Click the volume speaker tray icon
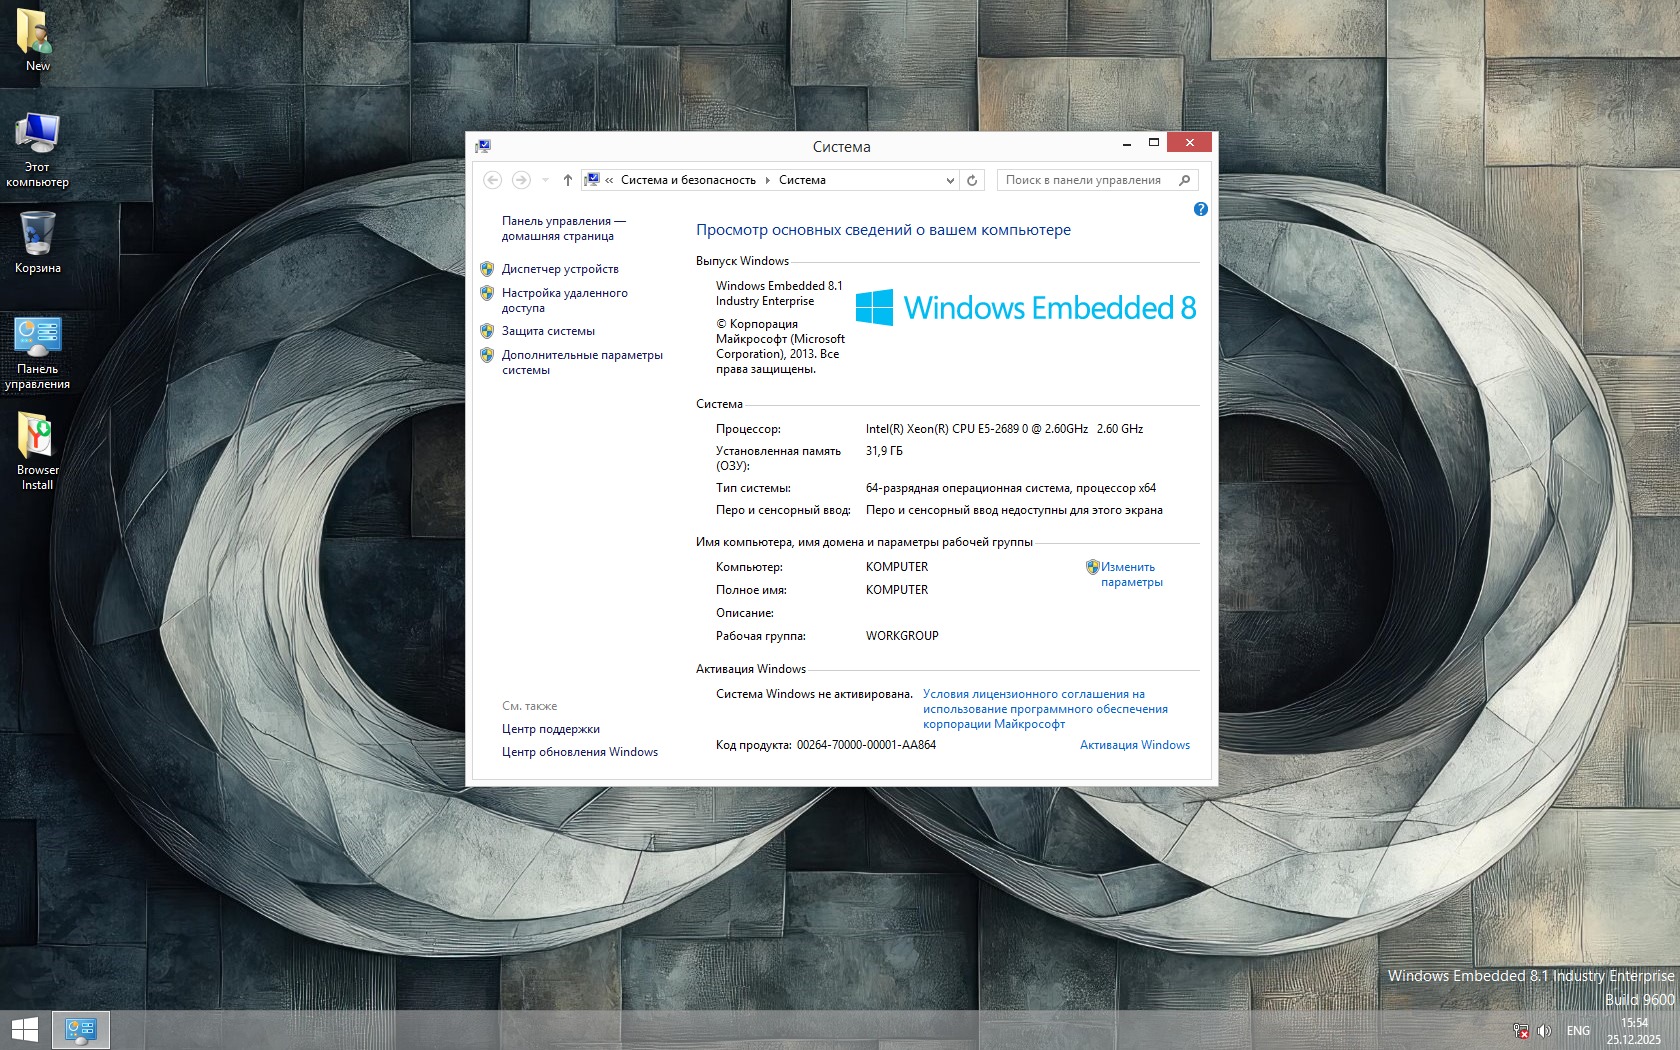The height and width of the screenshot is (1050, 1680). (1544, 1031)
